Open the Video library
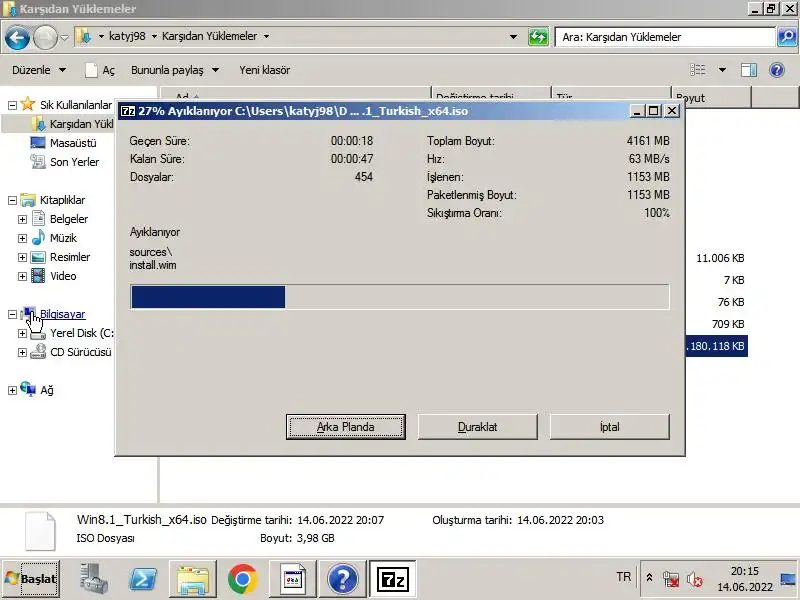Screen dimensions: 800x600 (x=63, y=276)
